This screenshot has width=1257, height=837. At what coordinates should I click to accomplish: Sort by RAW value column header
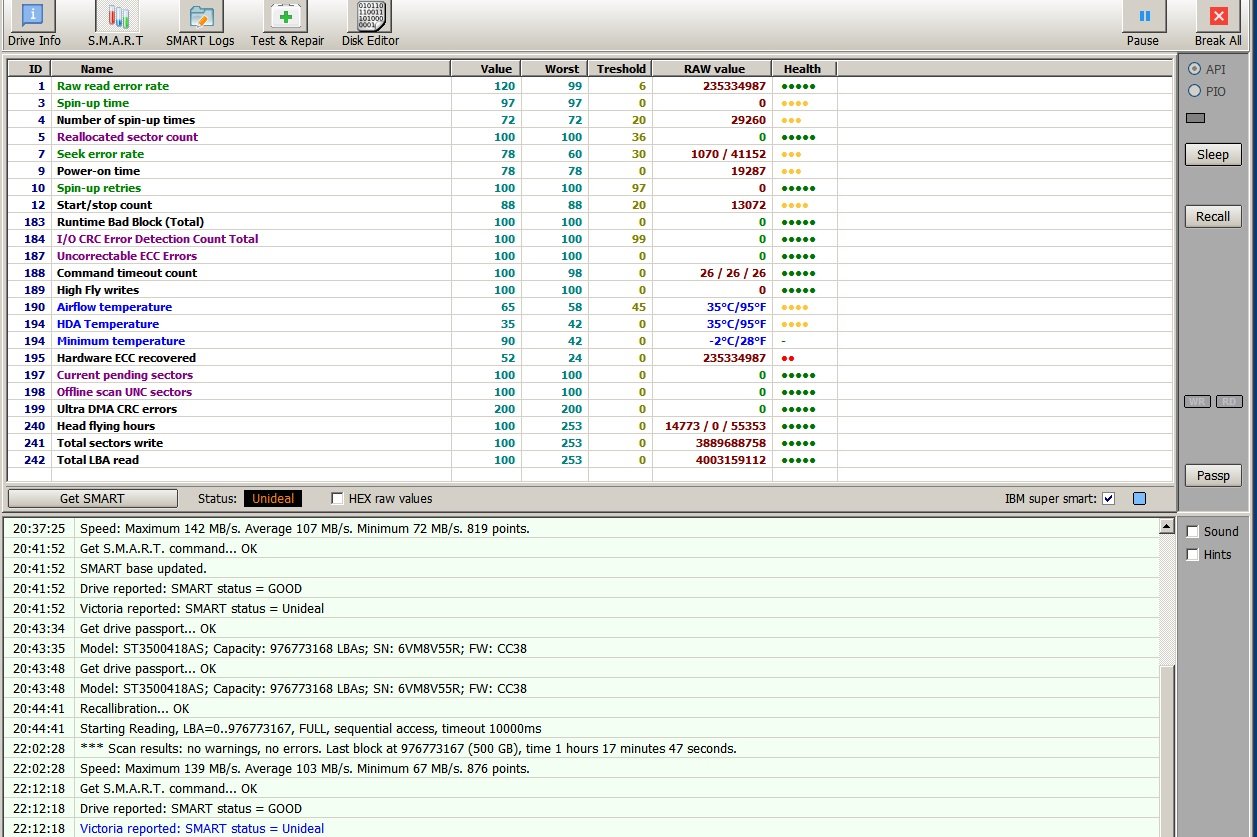(713, 69)
